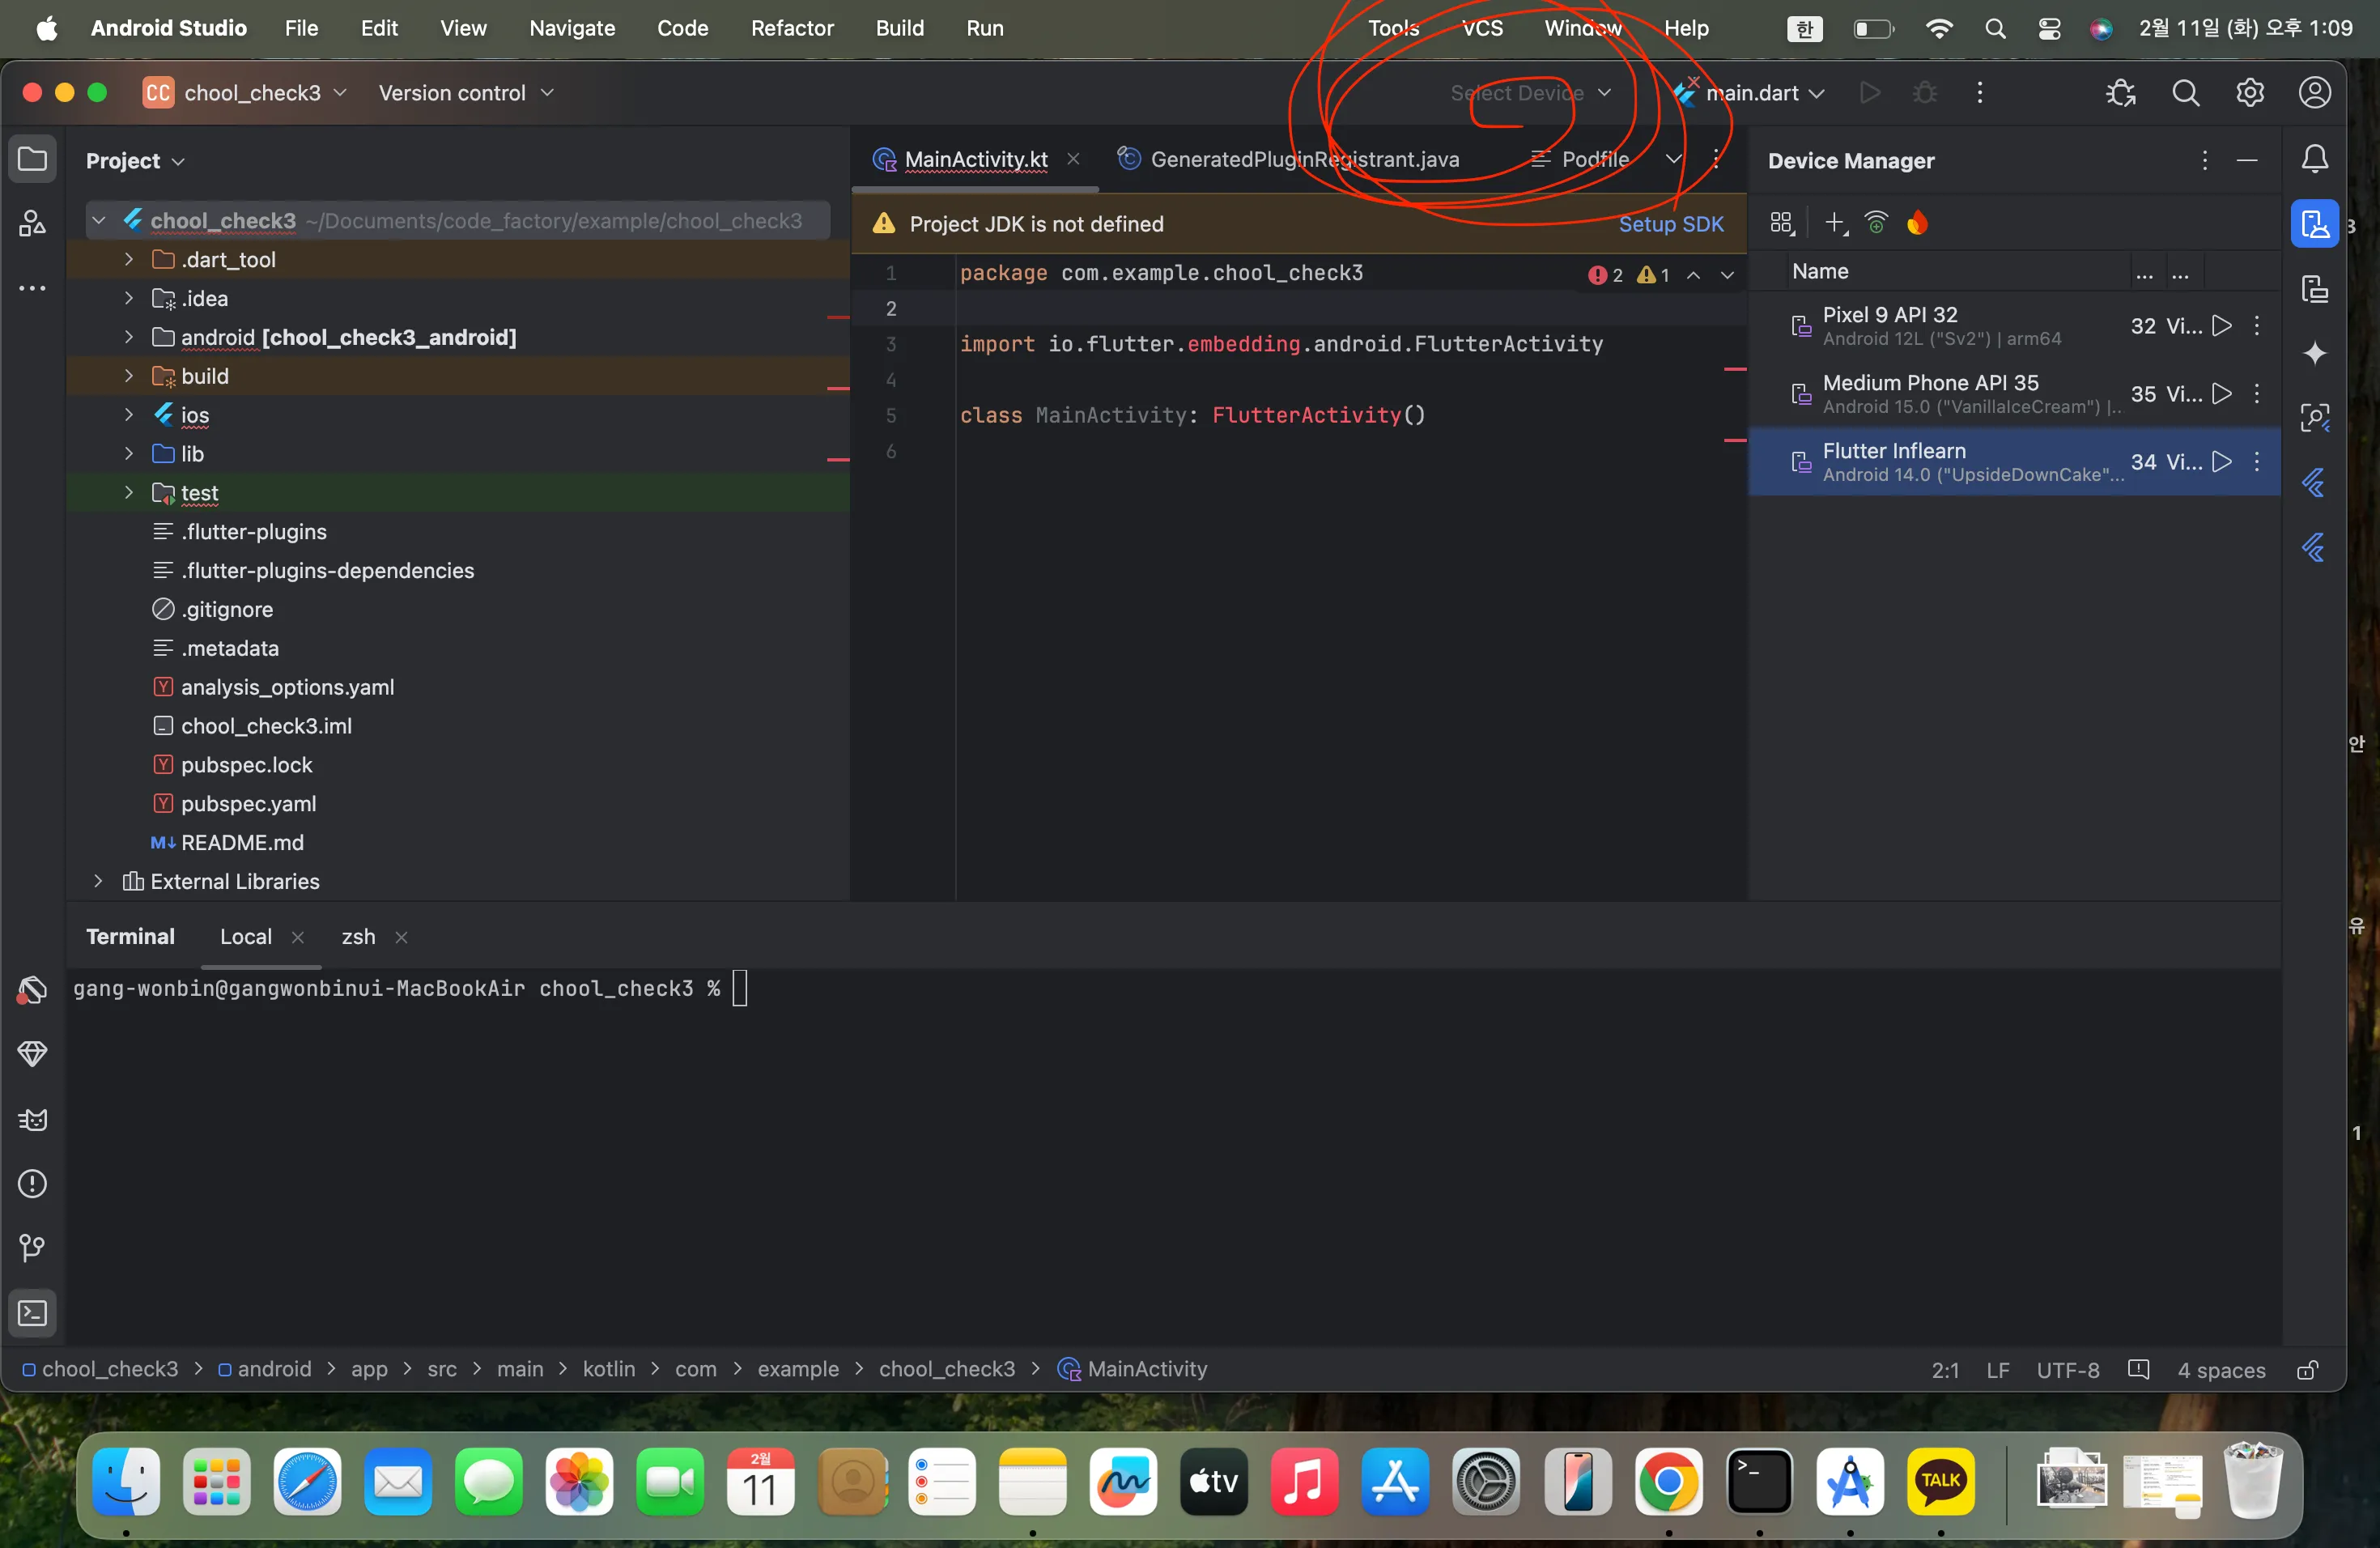Close the MainActivity.kt editor tab
This screenshot has height=1548, width=2380.
coord(1073,159)
